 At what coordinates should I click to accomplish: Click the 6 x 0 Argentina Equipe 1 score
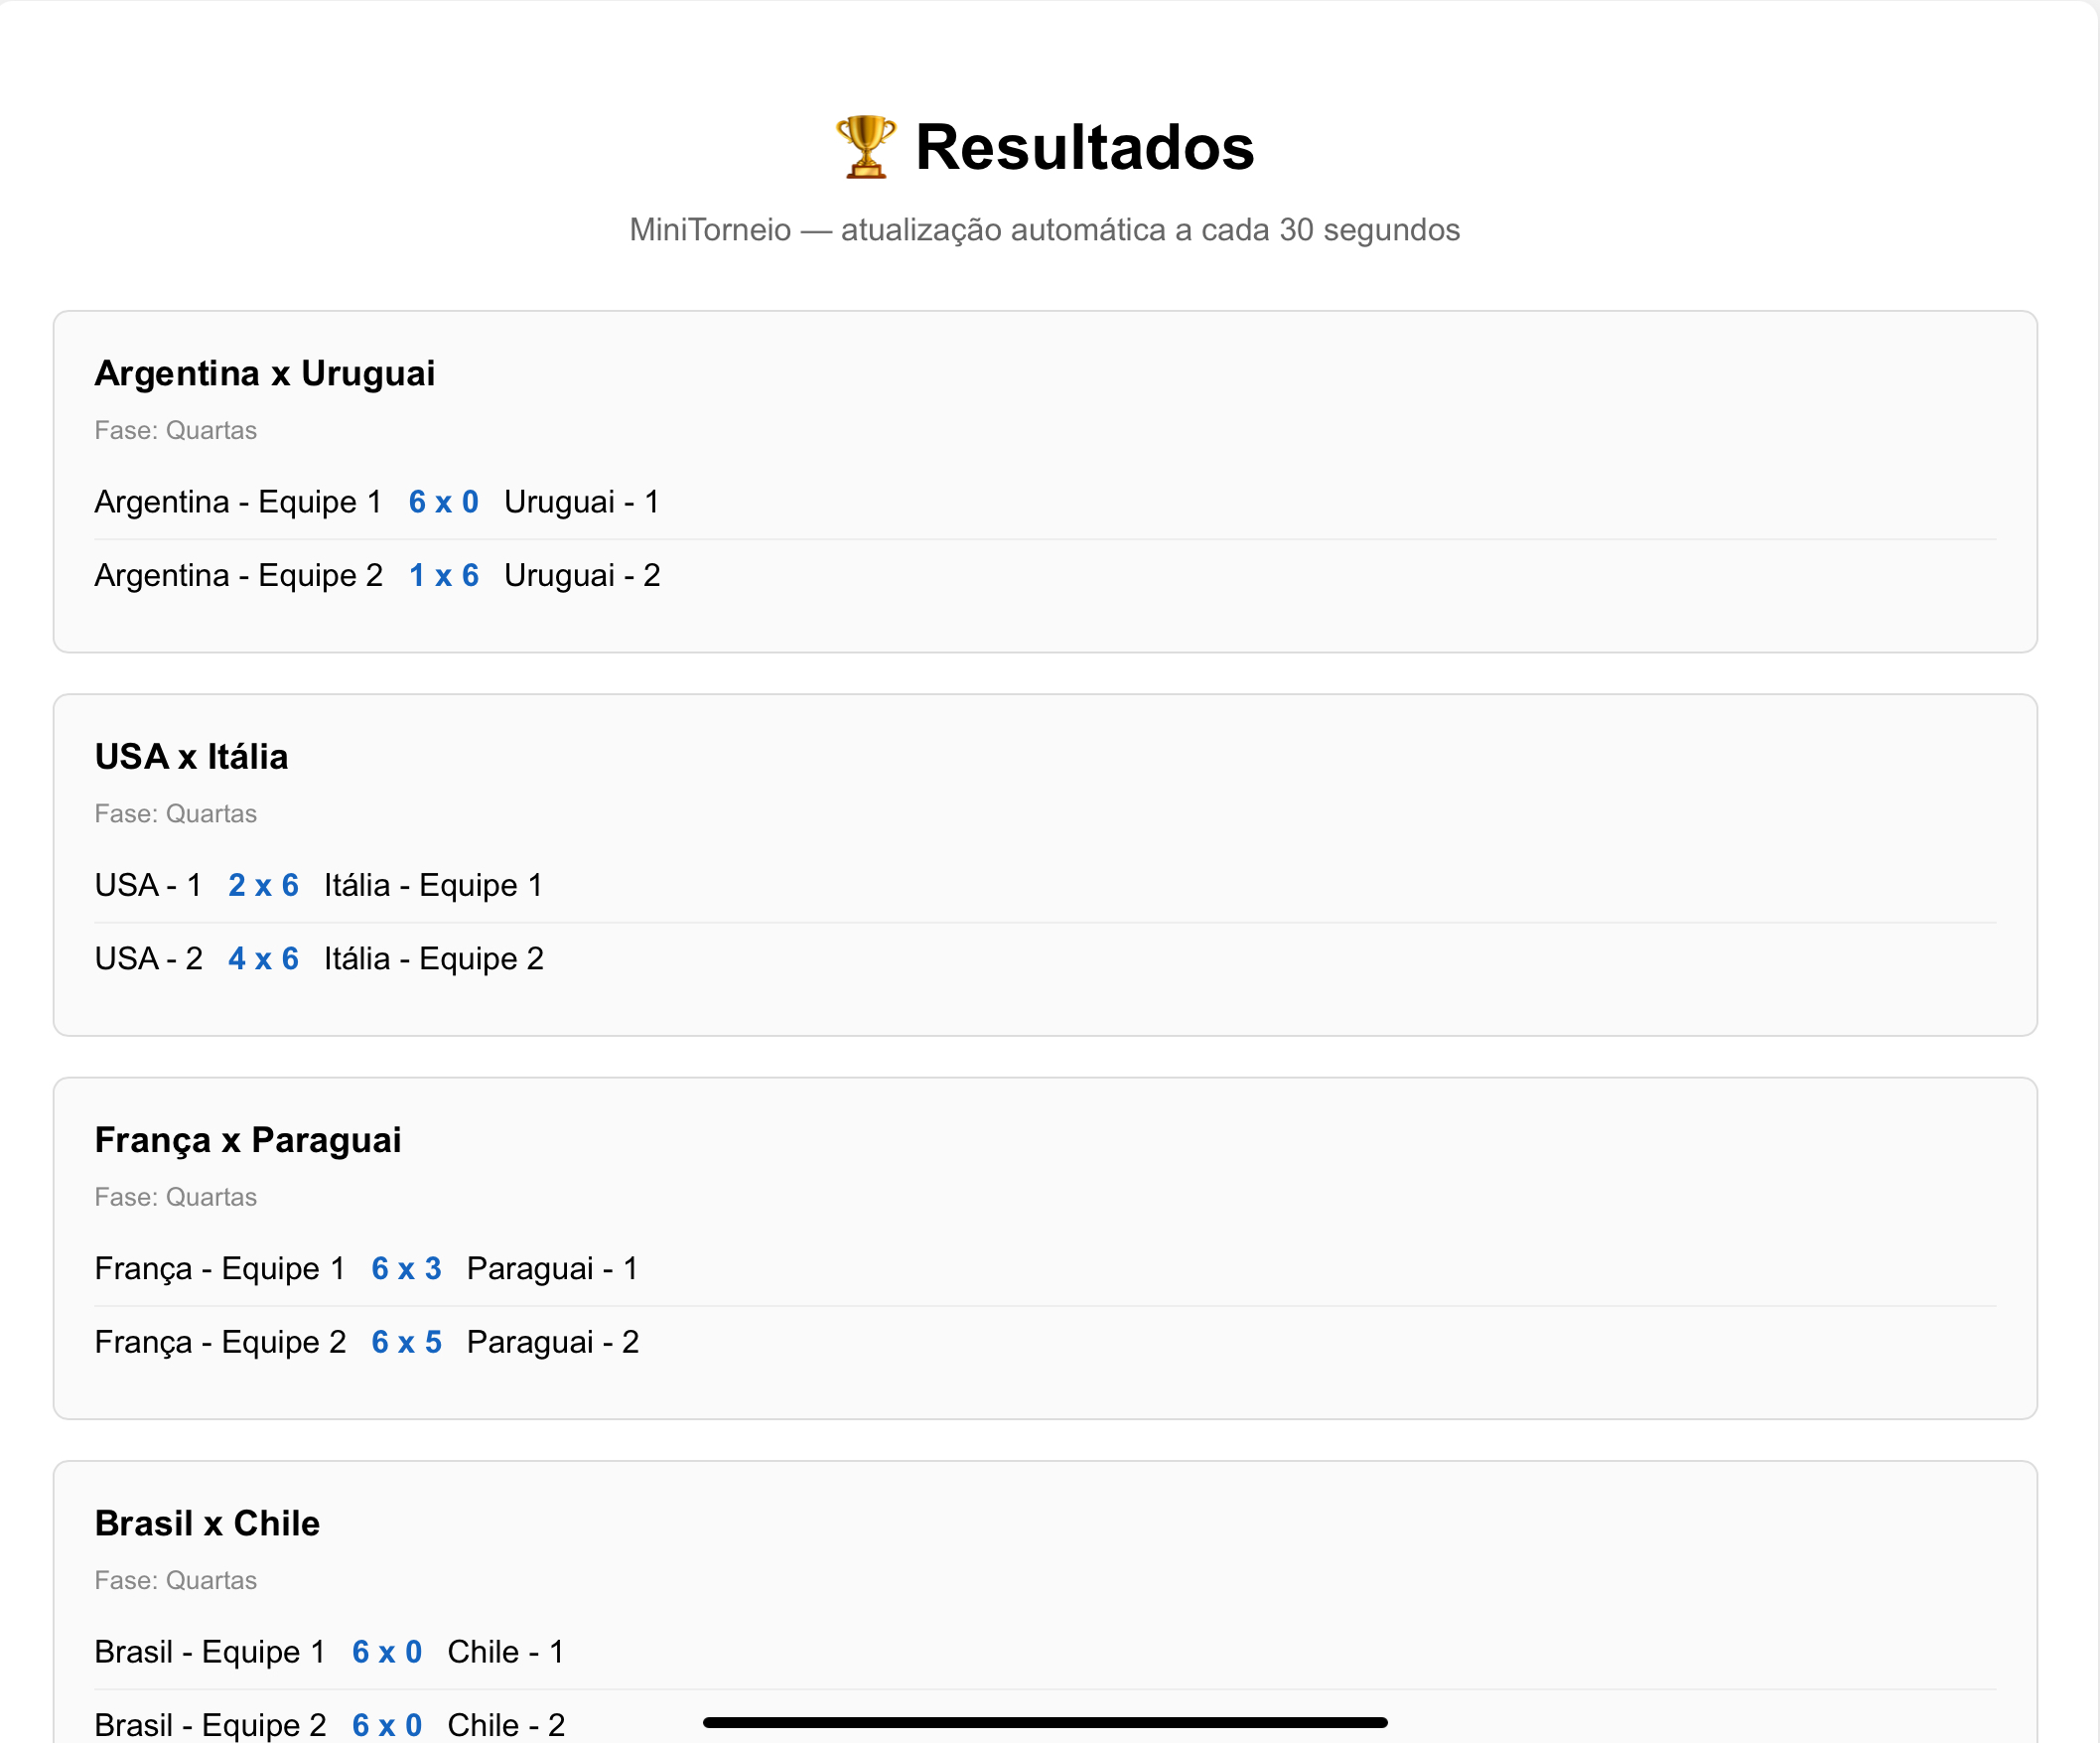(443, 502)
